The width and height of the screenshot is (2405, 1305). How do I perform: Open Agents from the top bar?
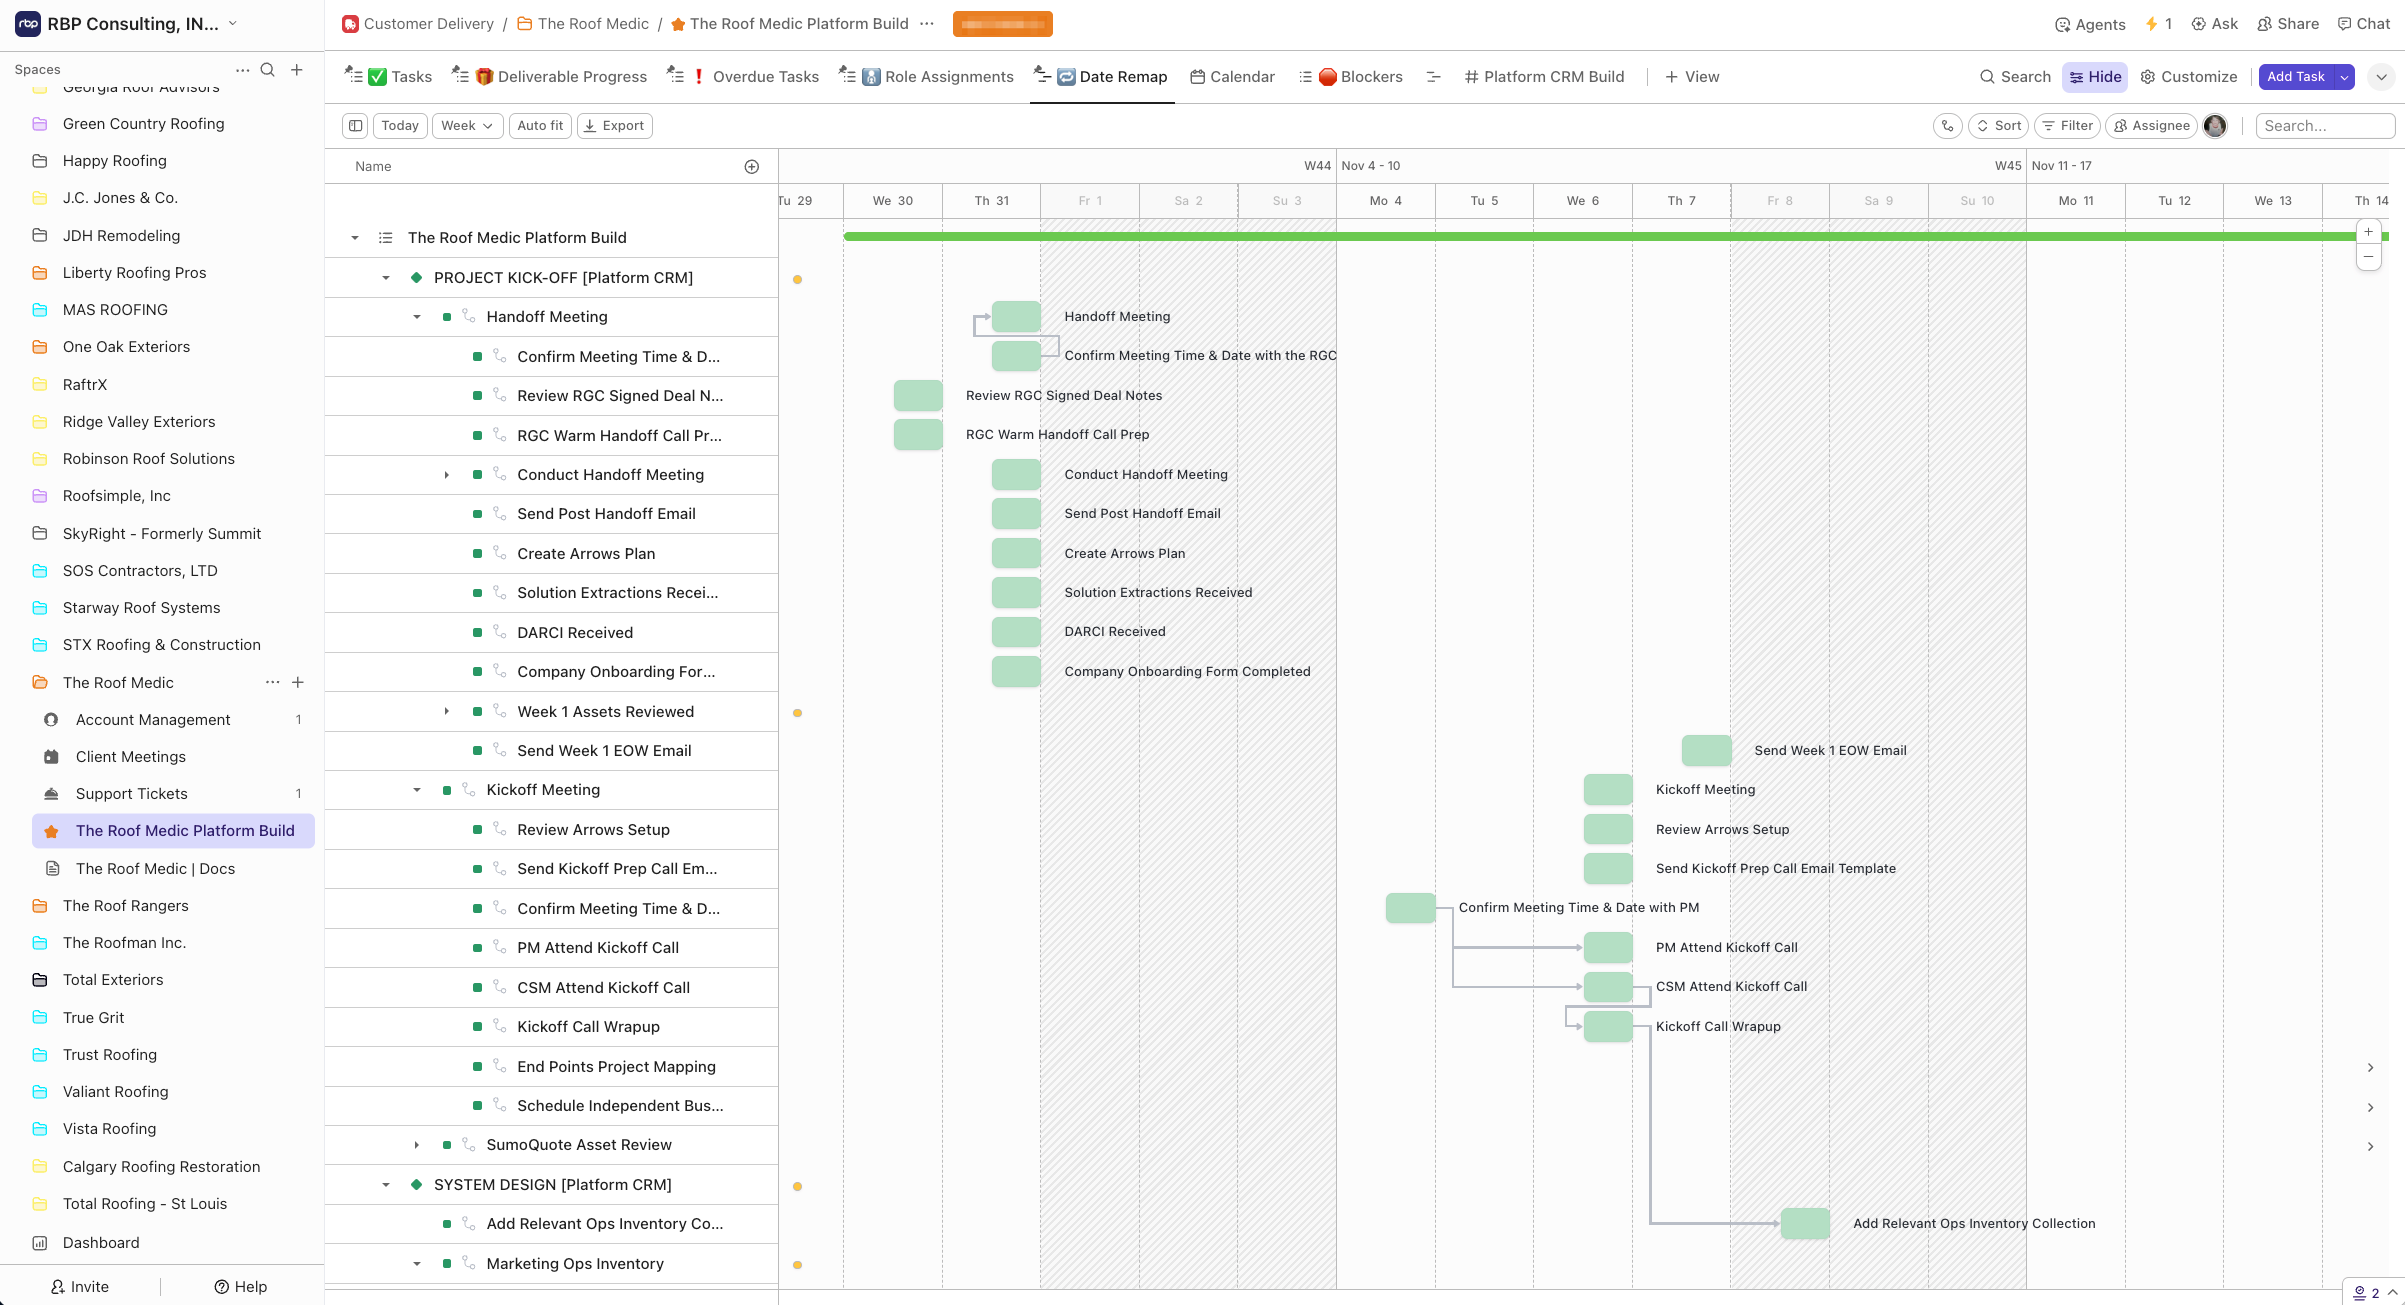(2089, 24)
